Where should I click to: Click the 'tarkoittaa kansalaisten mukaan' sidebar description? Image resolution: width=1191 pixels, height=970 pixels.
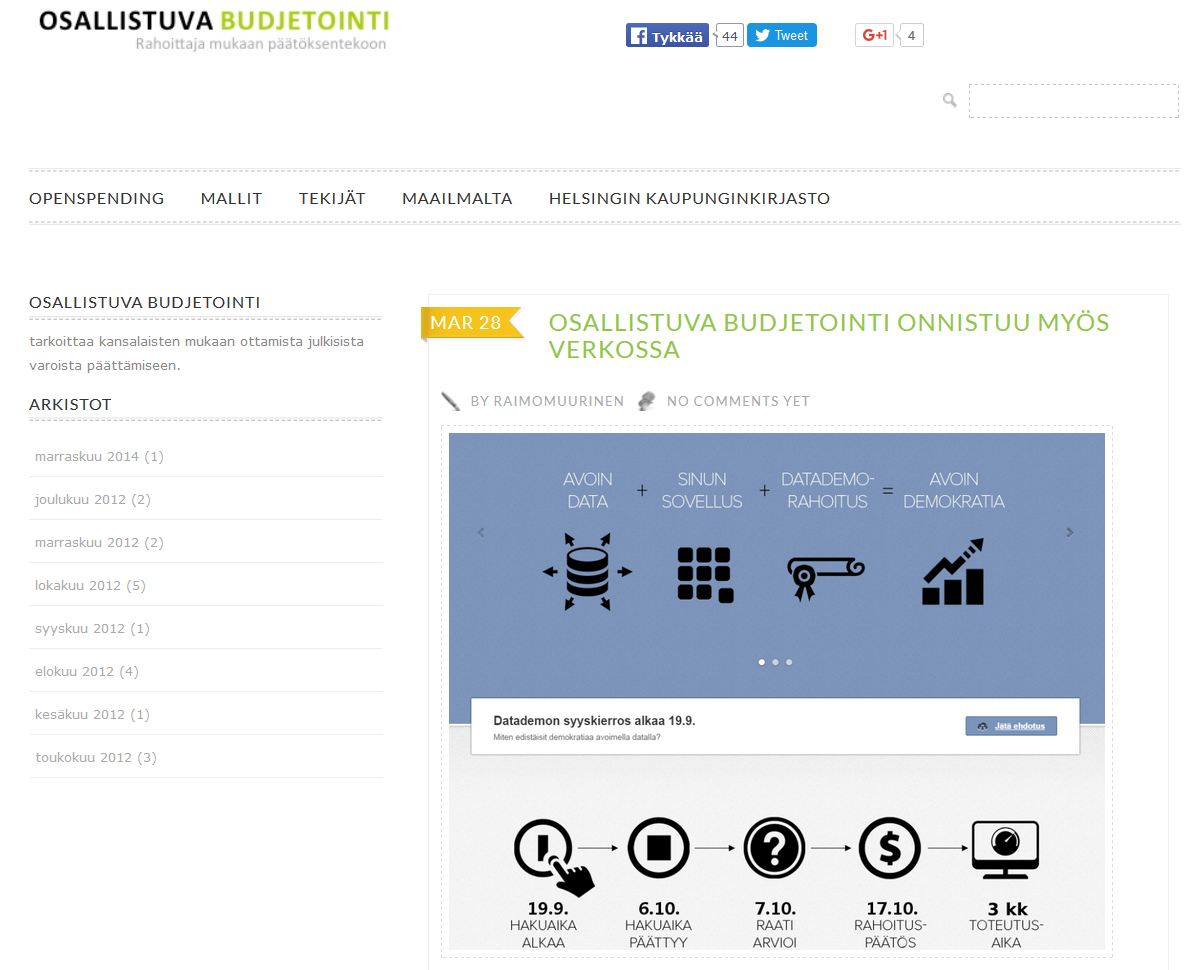196,353
